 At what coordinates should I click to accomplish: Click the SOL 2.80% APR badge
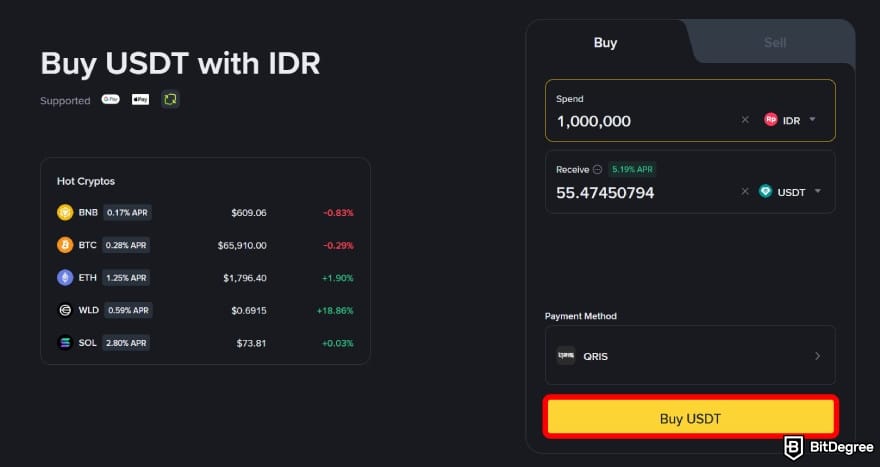coord(126,343)
